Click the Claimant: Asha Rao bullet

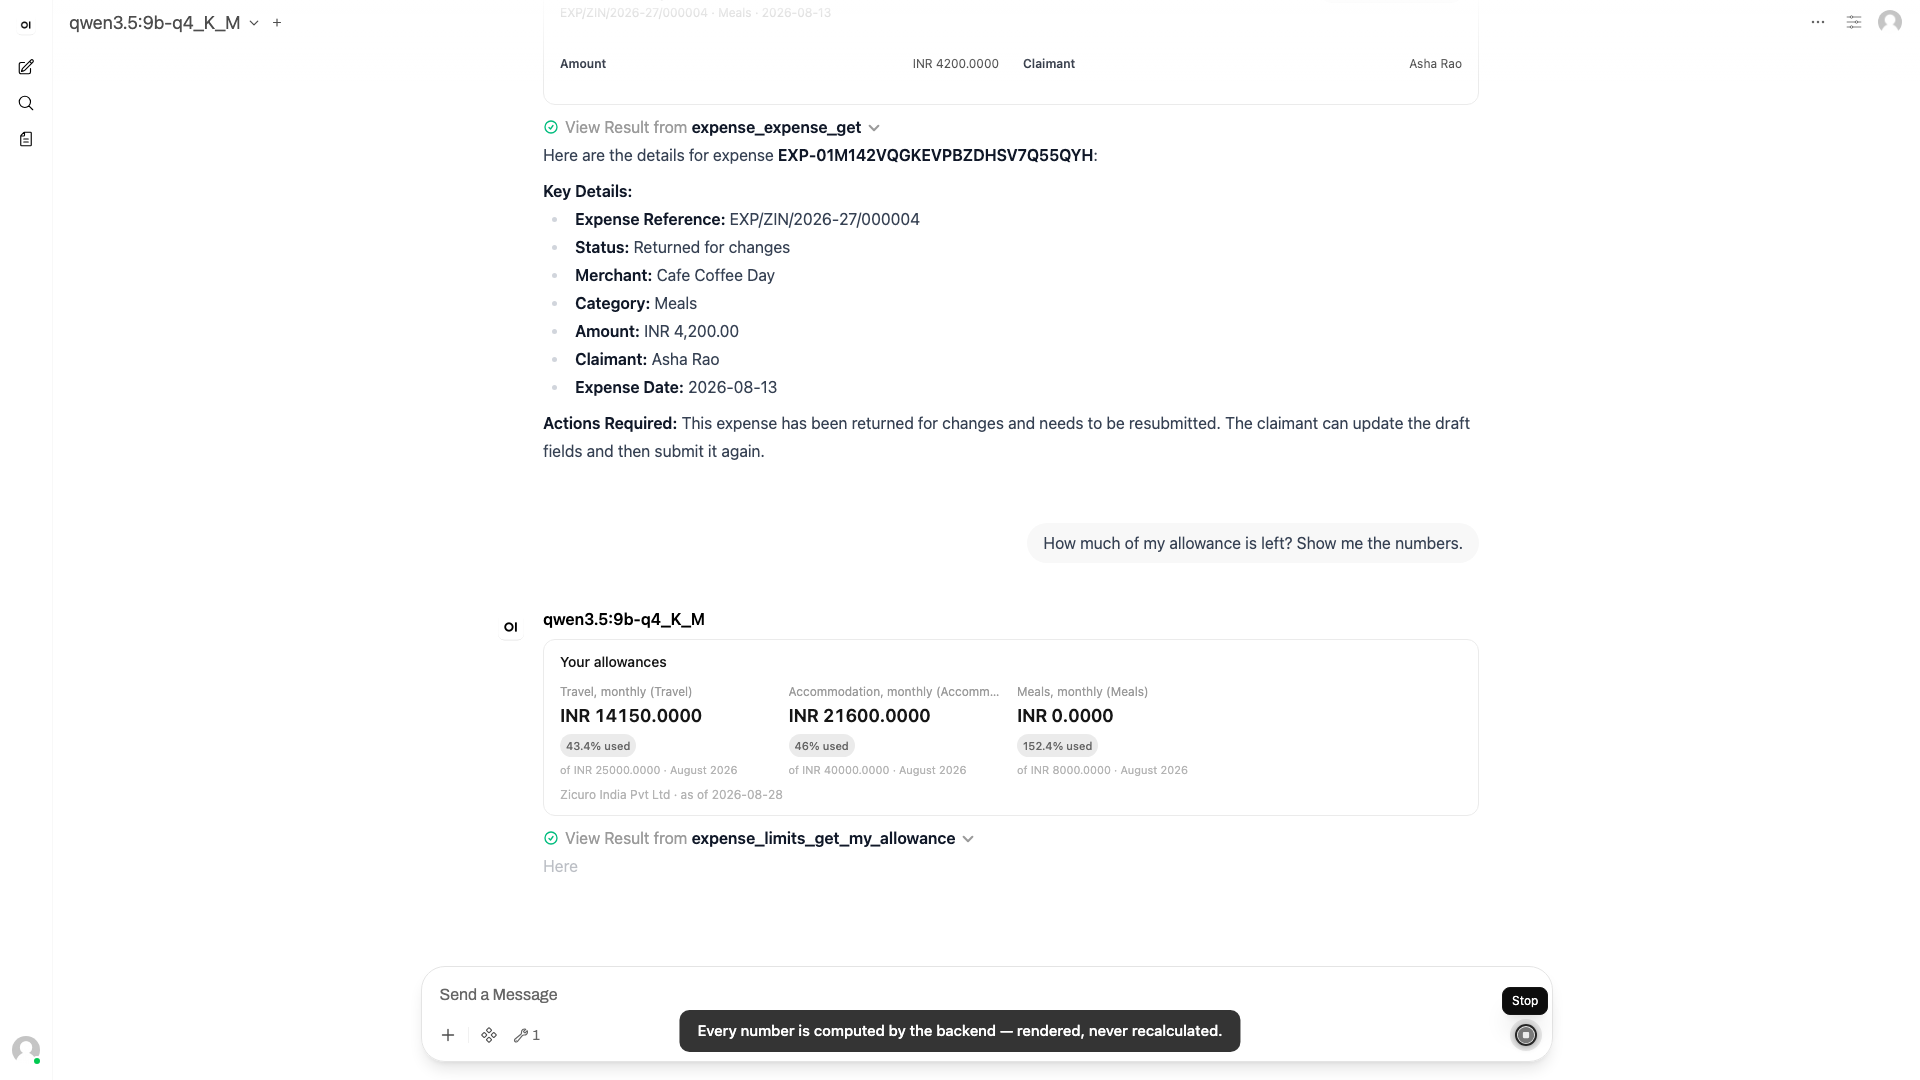click(x=647, y=359)
